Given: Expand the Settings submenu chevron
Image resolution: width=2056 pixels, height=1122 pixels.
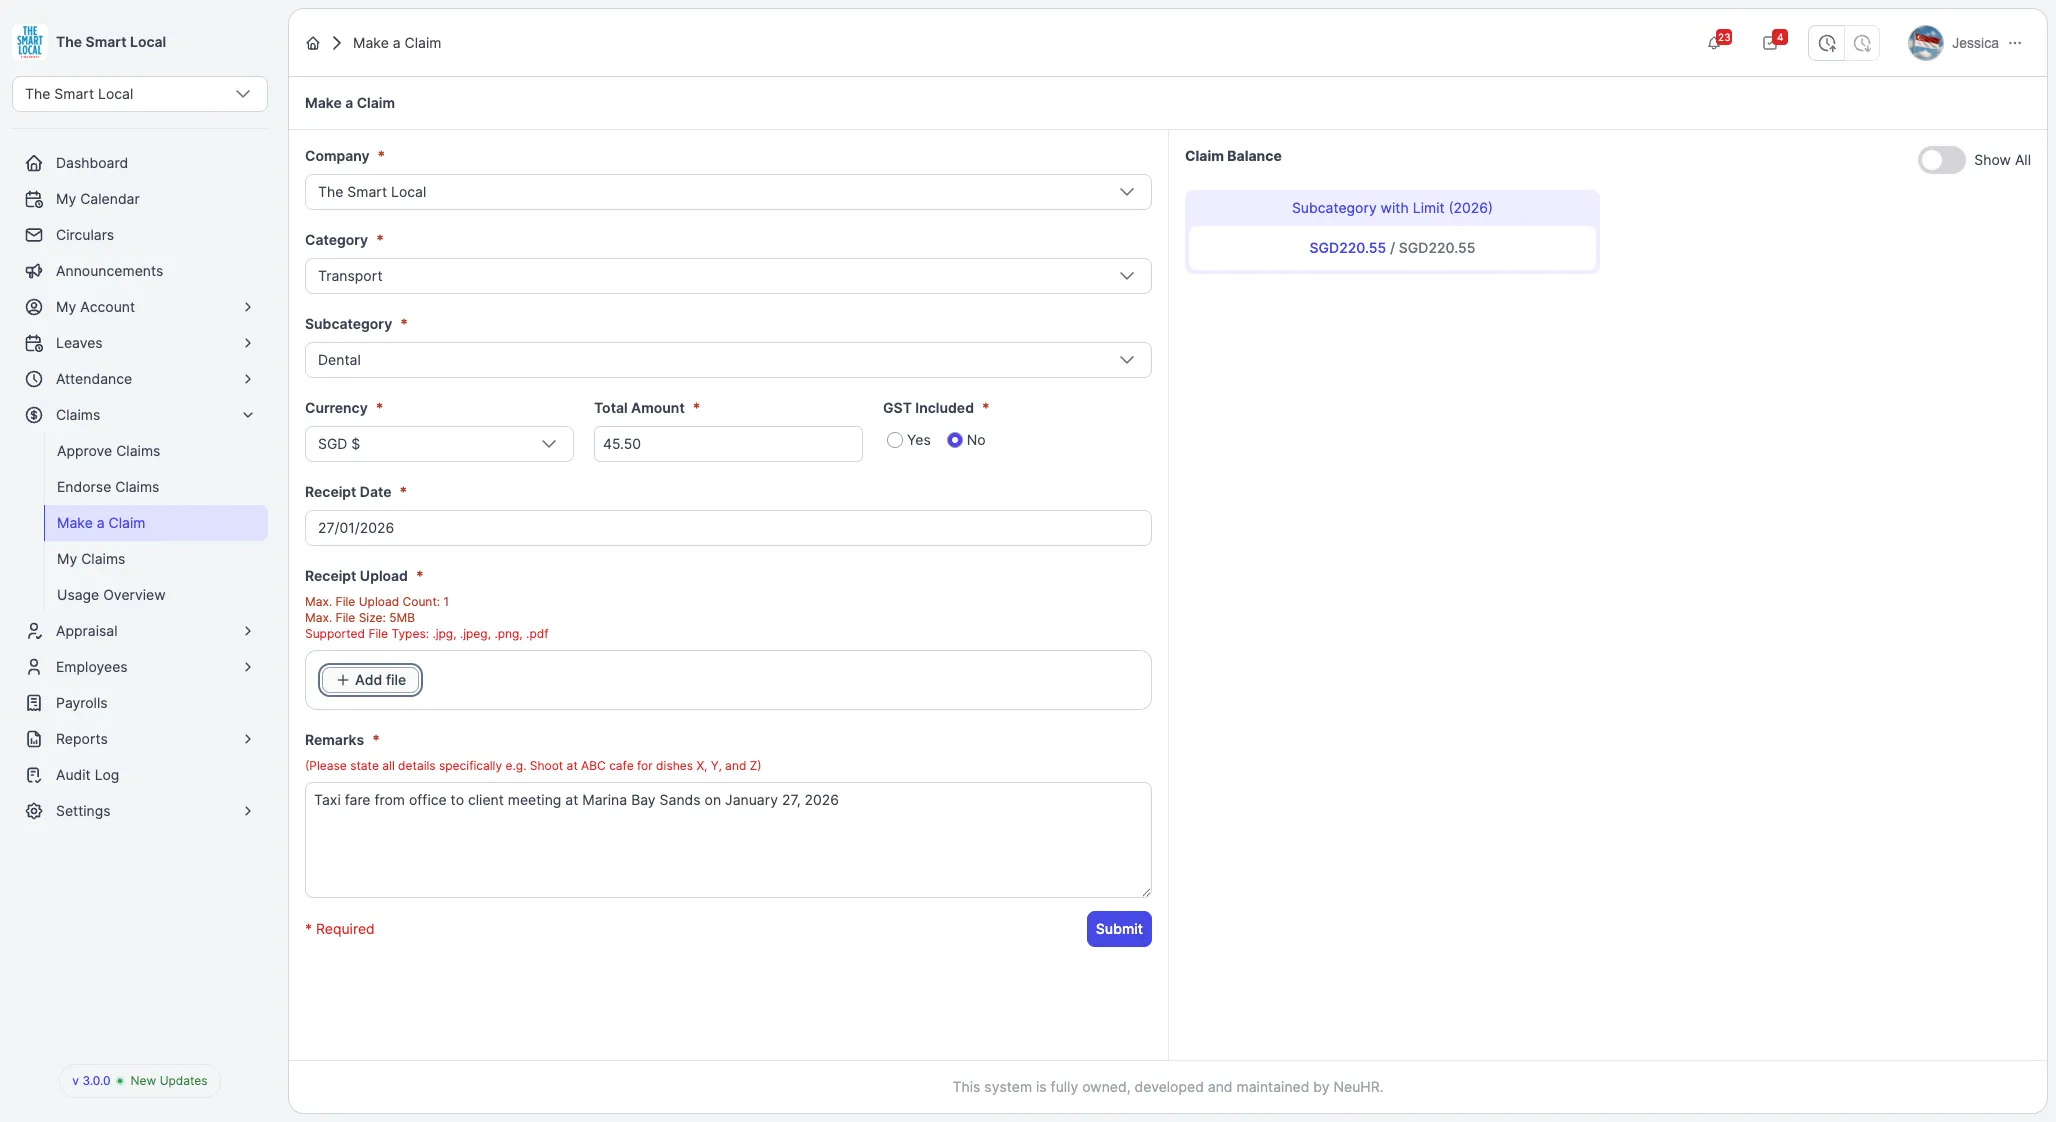Looking at the screenshot, I should [x=248, y=811].
